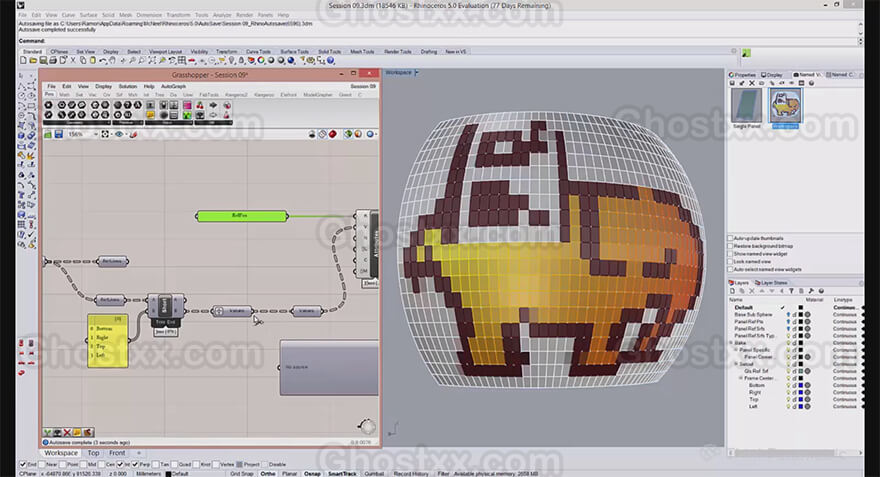Click the red X icon in canvas widget bar
The width and height of the screenshot is (880, 477).
pos(67,433)
